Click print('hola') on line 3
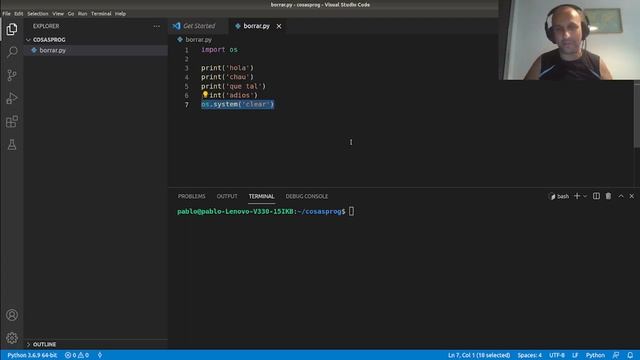Image resolution: width=640 pixels, height=360 pixels. (227, 68)
